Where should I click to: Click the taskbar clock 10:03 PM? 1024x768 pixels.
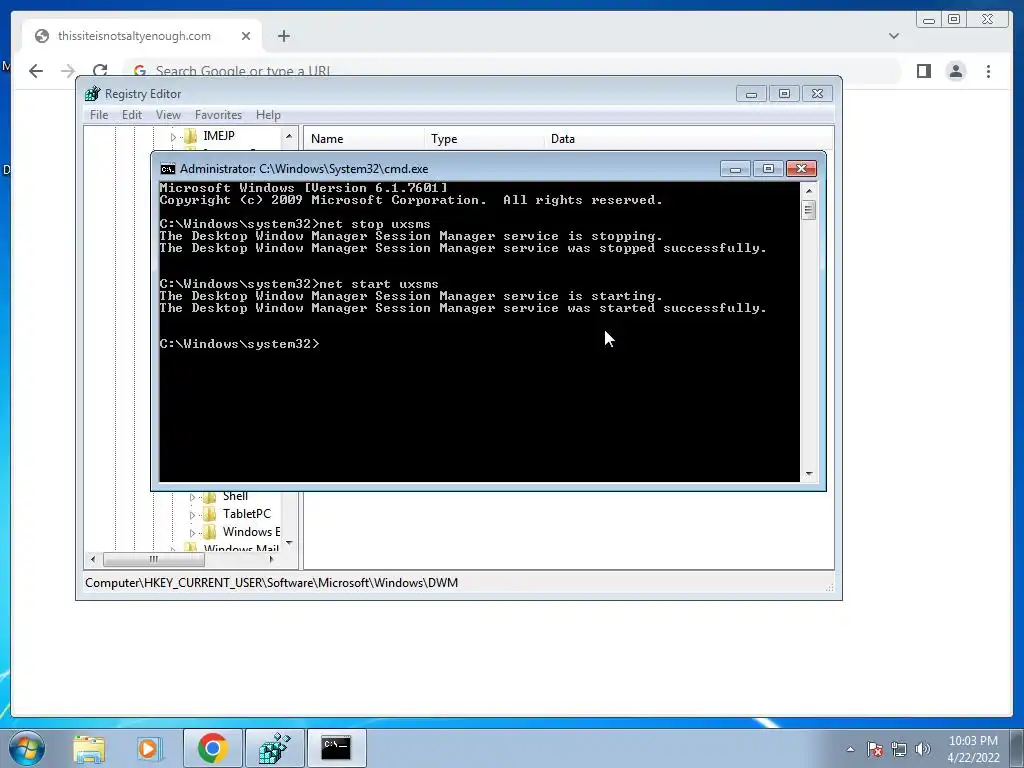click(x=973, y=741)
